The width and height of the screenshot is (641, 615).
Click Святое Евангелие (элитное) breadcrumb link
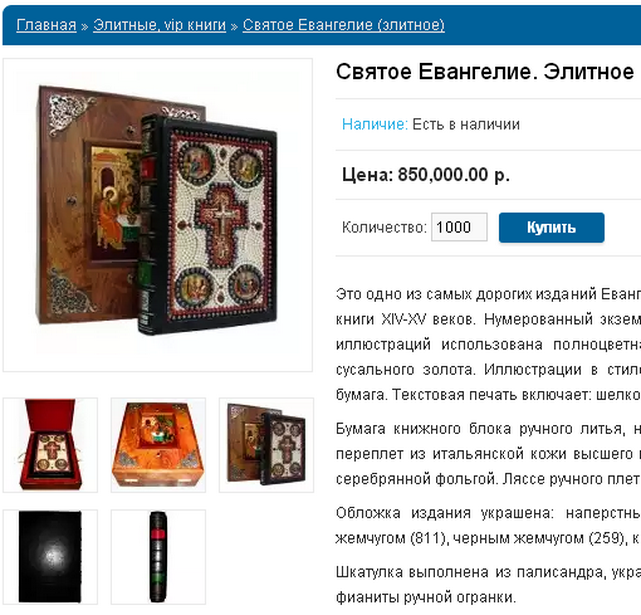point(343,25)
